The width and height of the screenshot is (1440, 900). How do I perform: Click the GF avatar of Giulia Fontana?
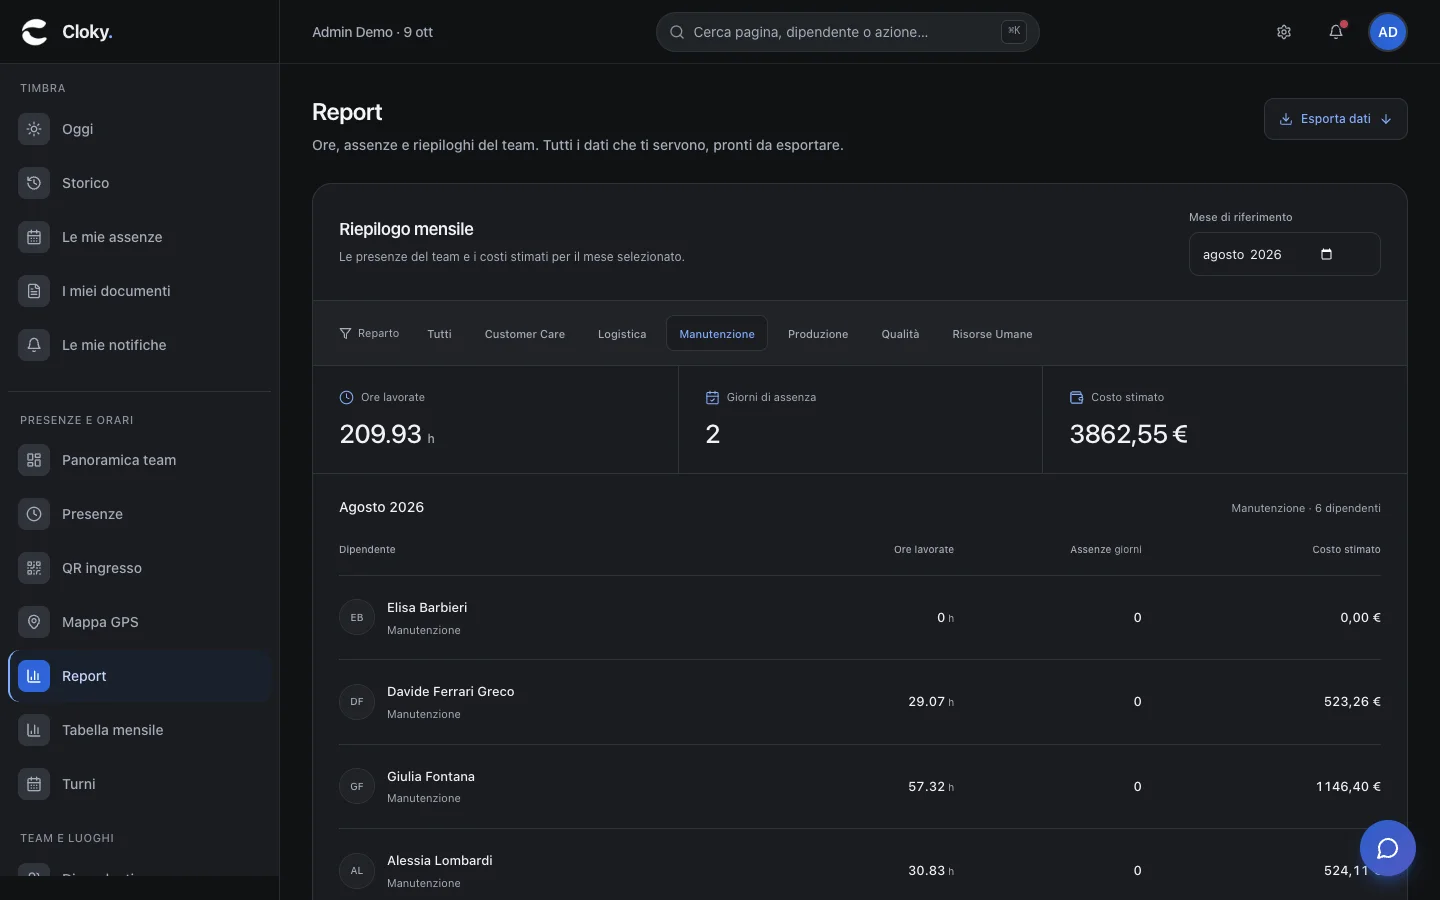pos(357,787)
